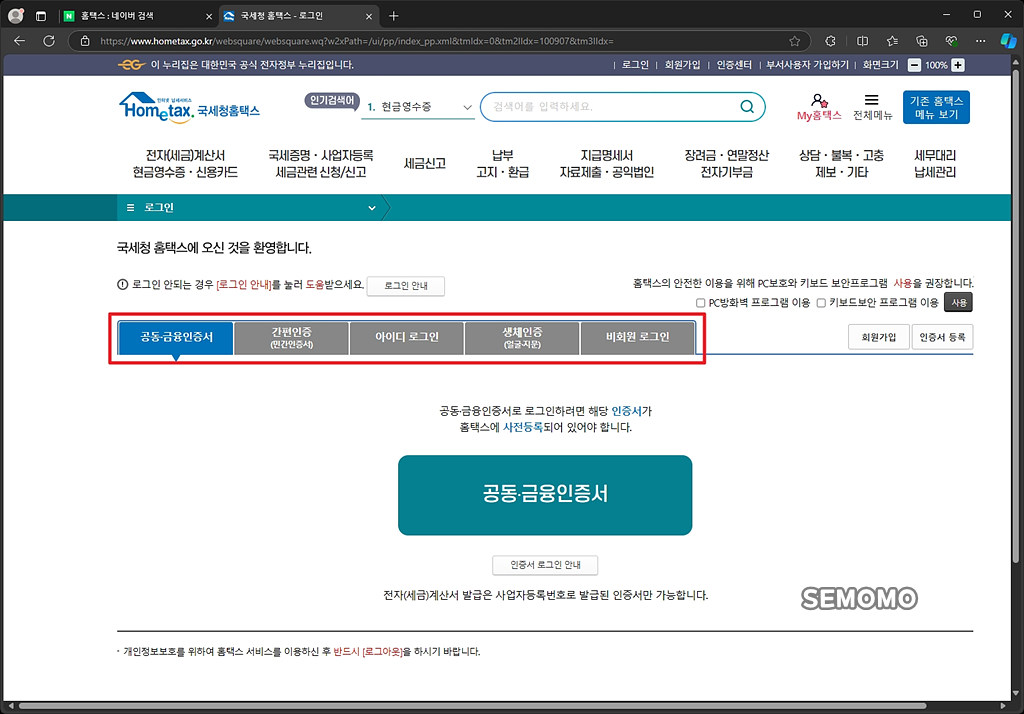Open Copilot sidebar icon

pos(1008,41)
